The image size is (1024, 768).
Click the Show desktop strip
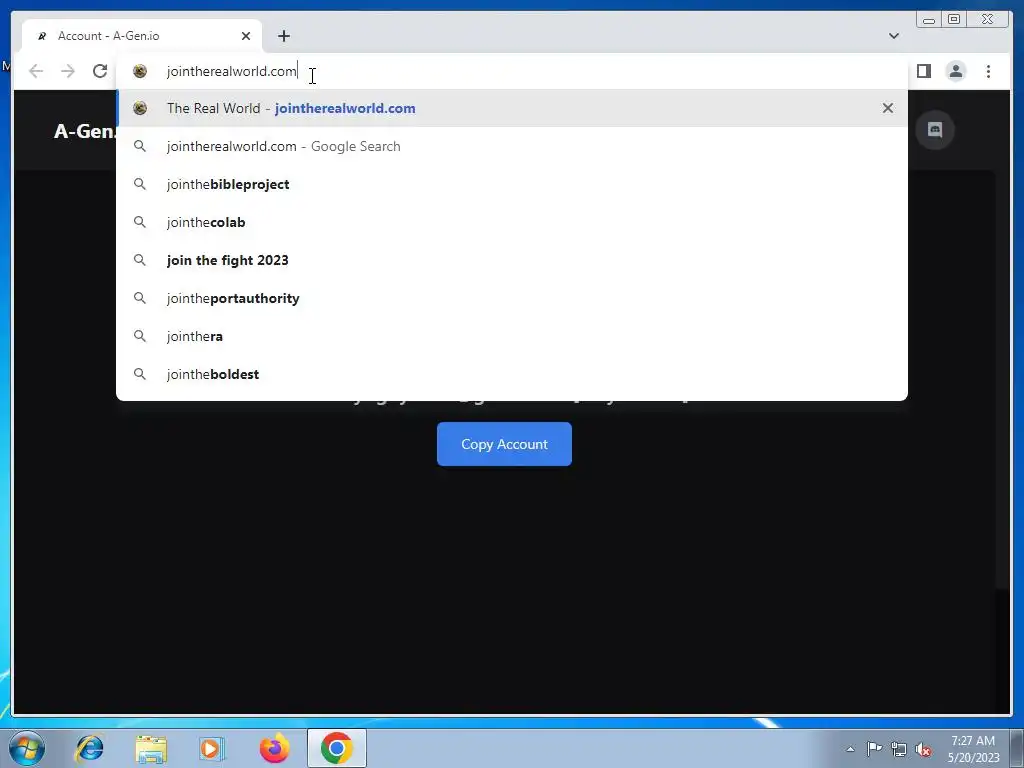click(1017, 748)
